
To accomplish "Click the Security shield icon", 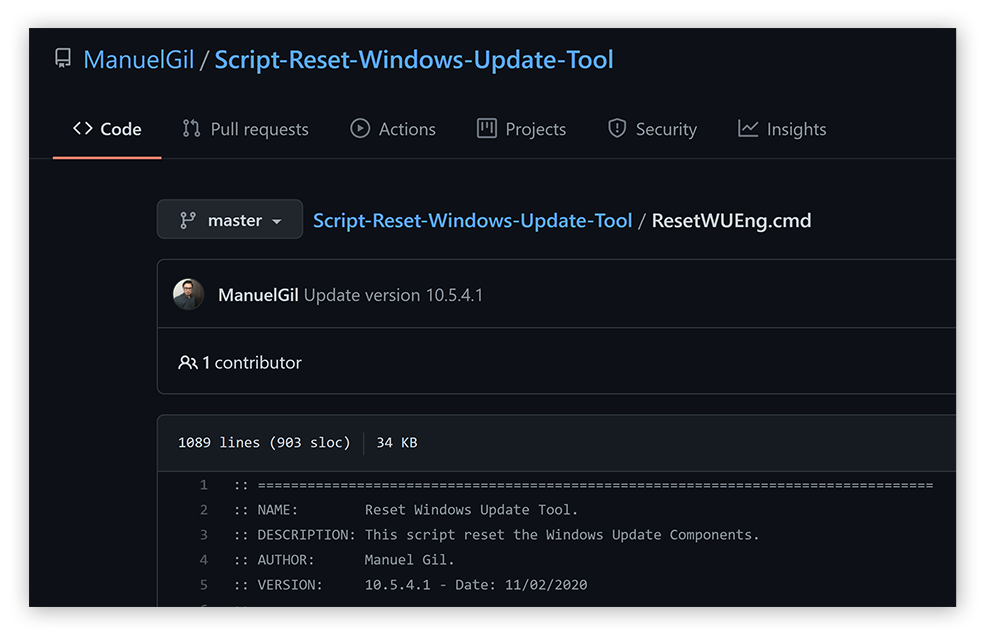I will (x=617, y=128).
